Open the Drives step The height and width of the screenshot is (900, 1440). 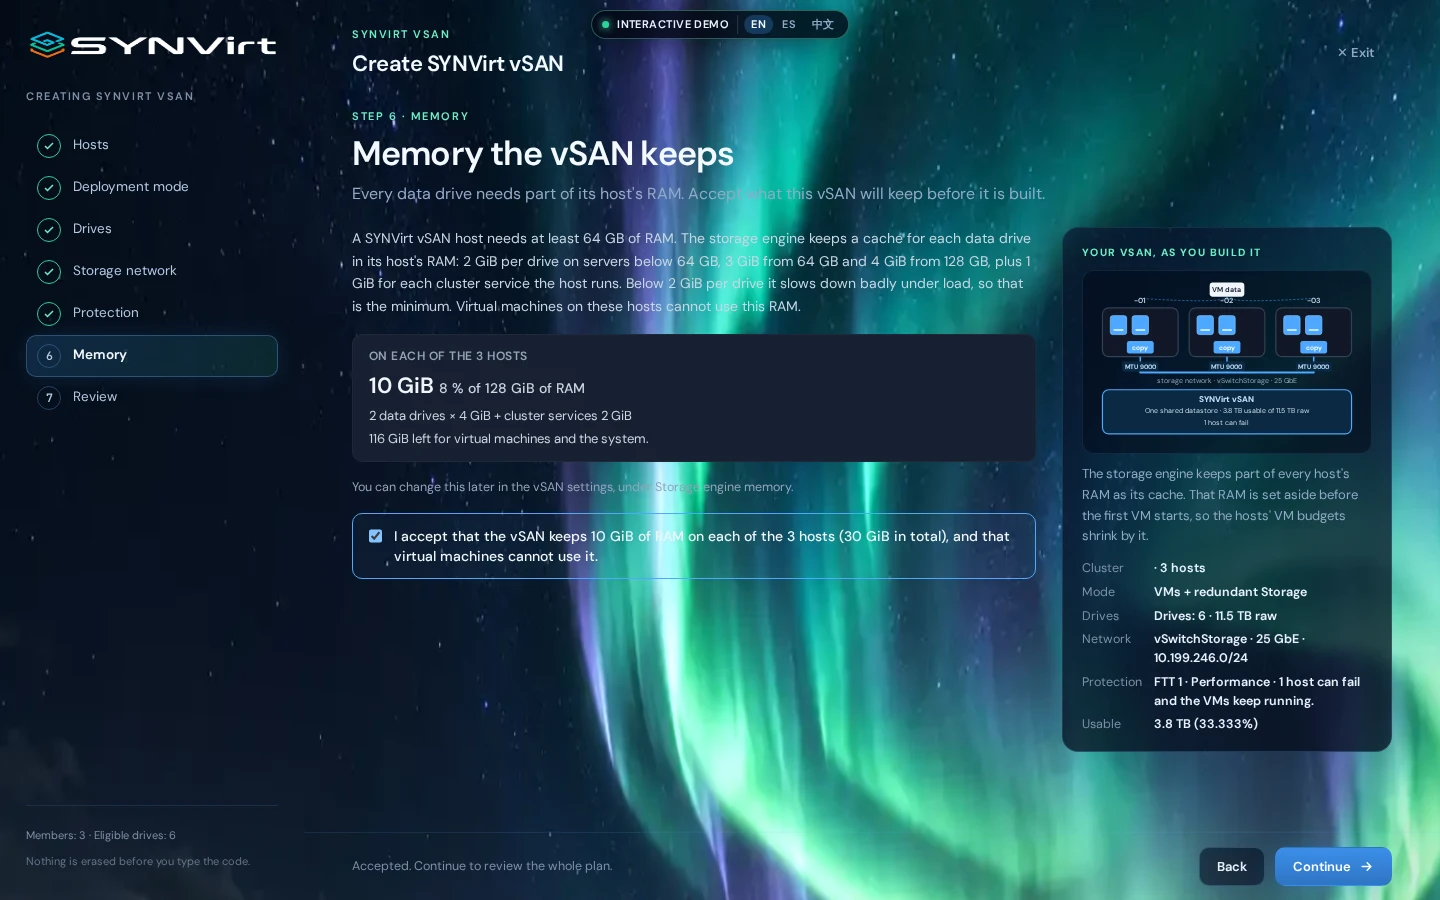coord(152,229)
